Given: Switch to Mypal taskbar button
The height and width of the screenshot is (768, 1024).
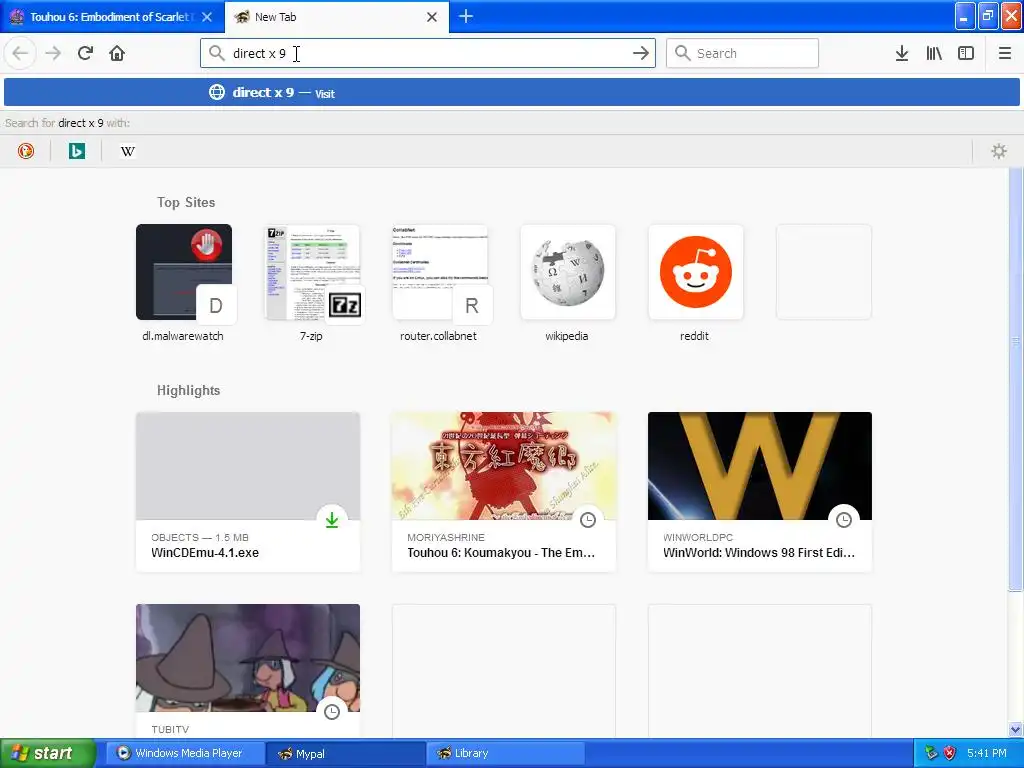Looking at the screenshot, I should click(346, 753).
